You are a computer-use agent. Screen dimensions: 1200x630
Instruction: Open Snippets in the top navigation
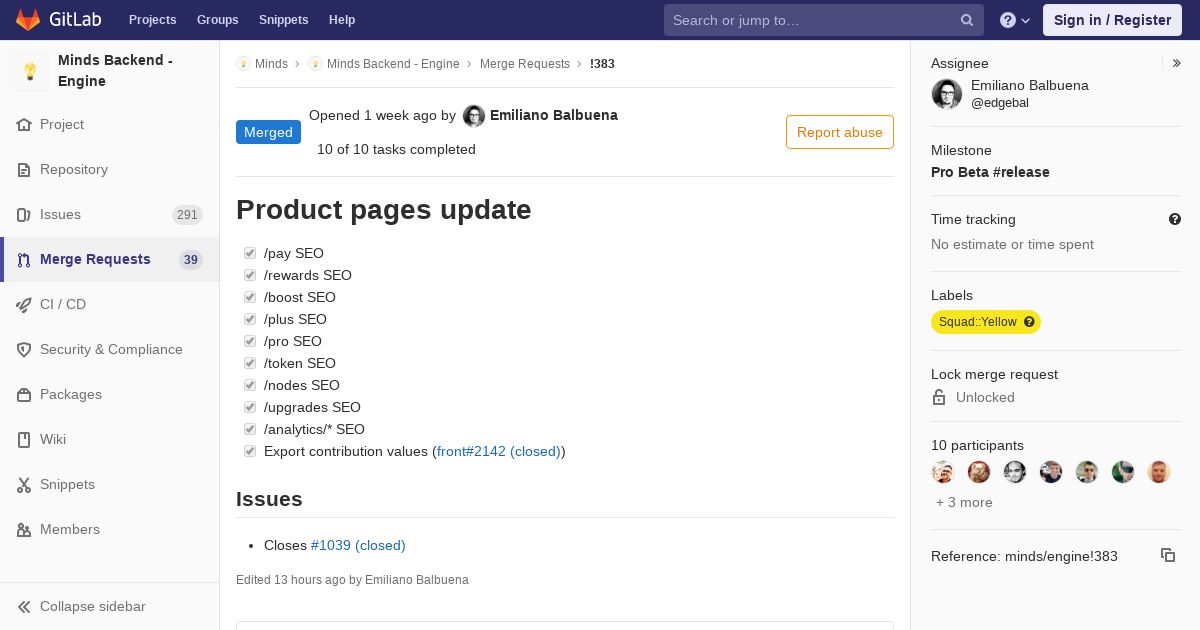pyautogui.click(x=284, y=20)
